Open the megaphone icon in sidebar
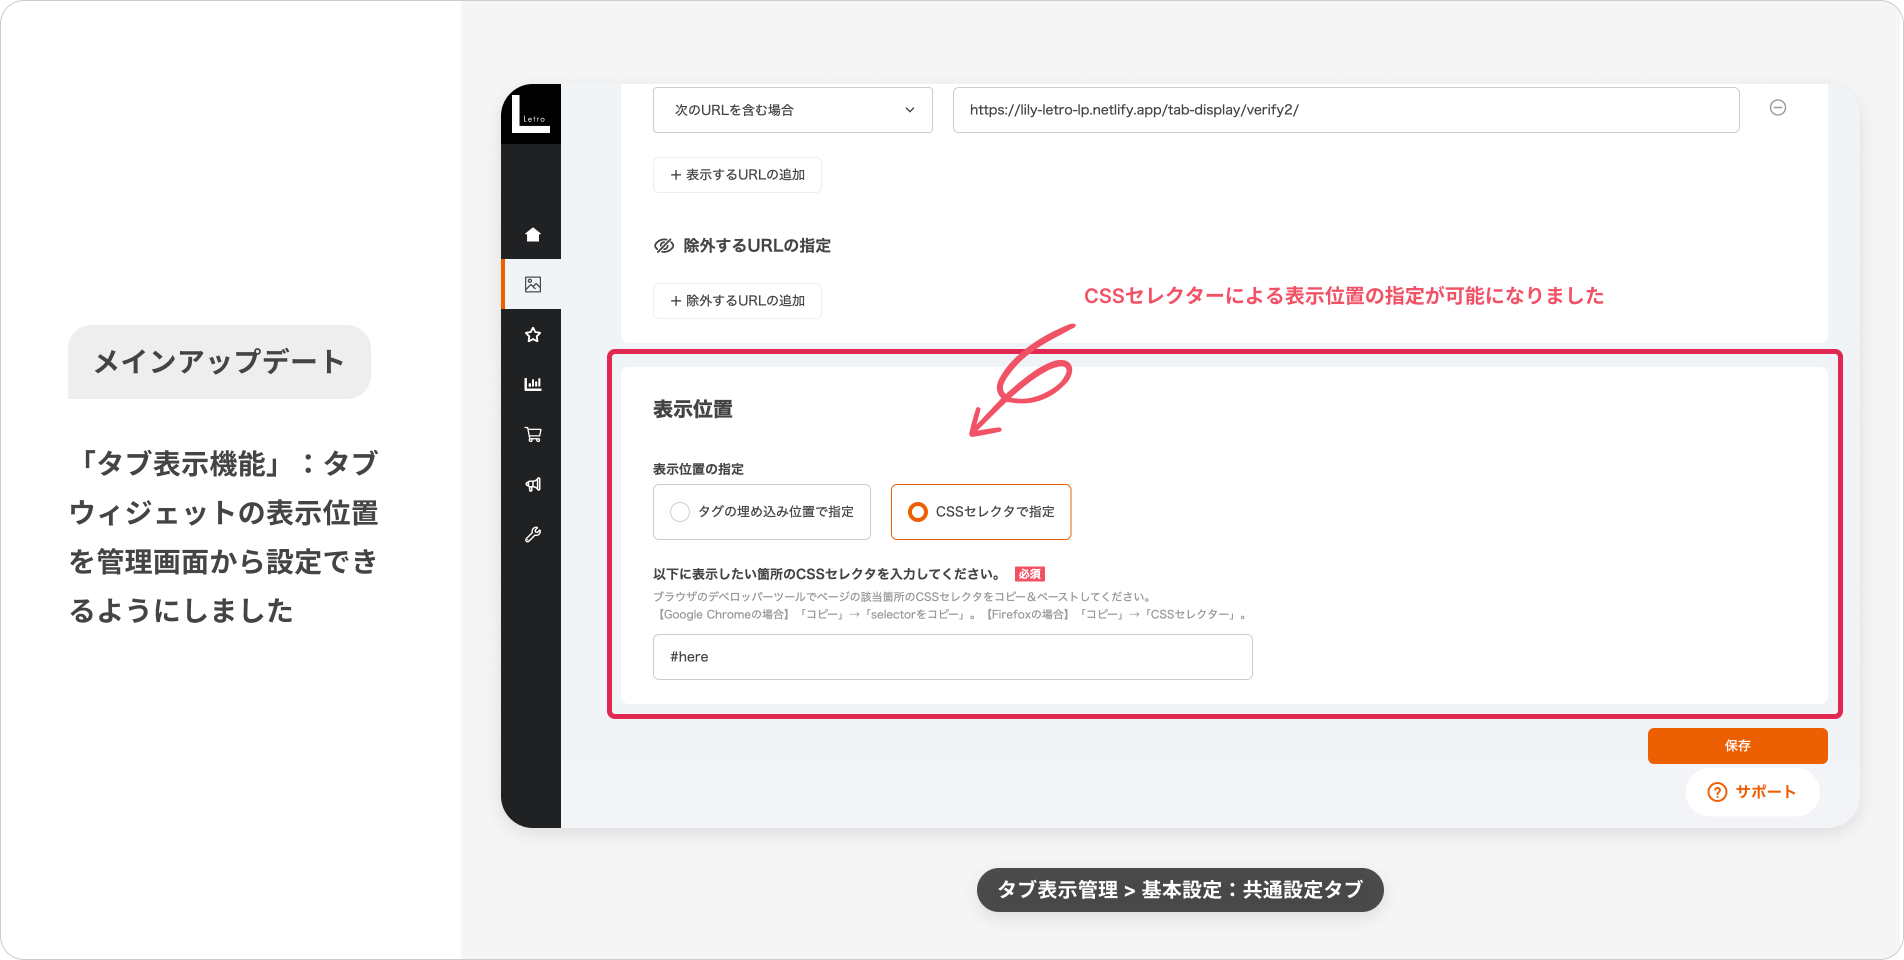This screenshot has height=960, width=1904. coord(533,484)
